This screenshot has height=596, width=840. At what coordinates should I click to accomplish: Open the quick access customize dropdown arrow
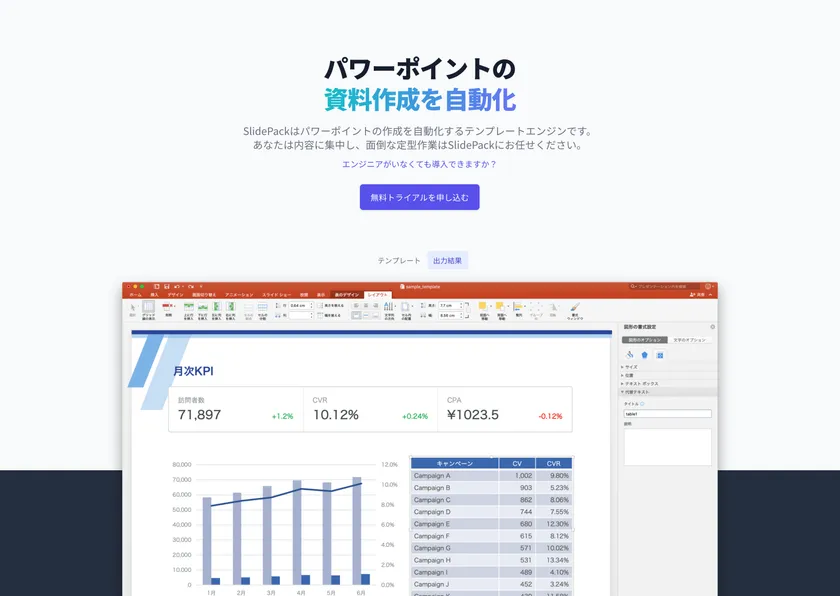click(x=201, y=286)
